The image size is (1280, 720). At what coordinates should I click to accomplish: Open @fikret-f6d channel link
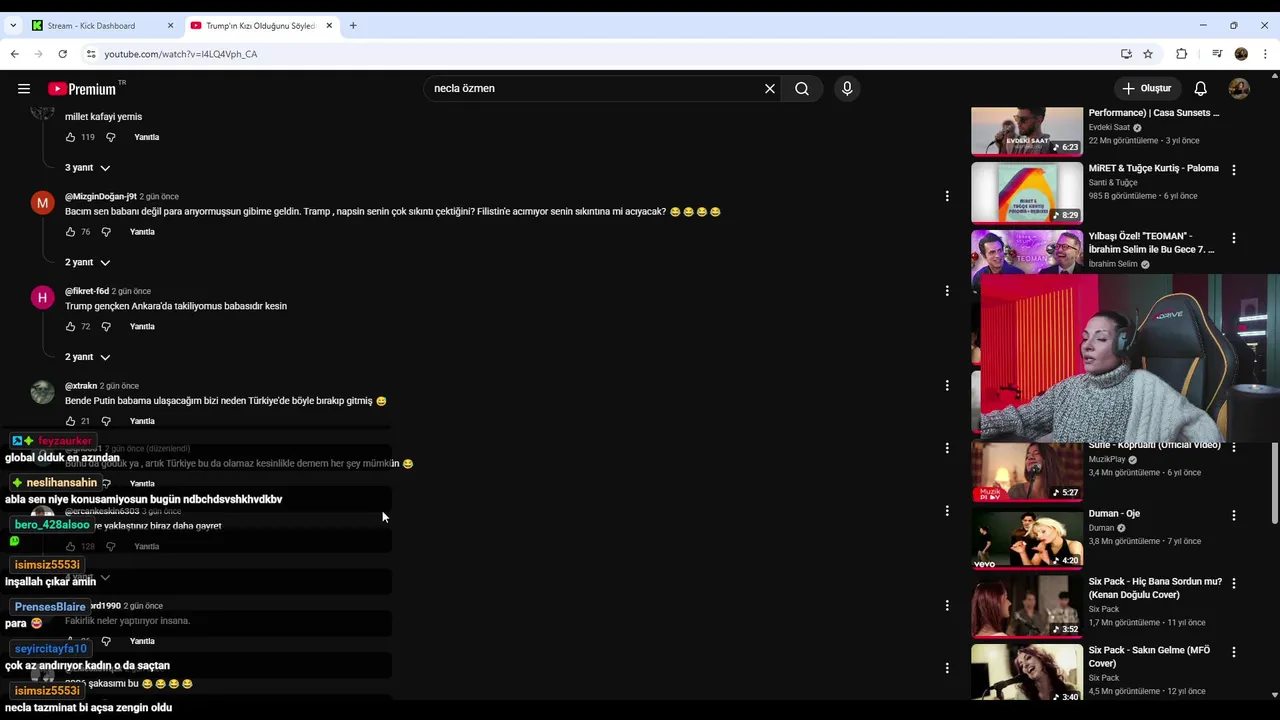point(87,292)
